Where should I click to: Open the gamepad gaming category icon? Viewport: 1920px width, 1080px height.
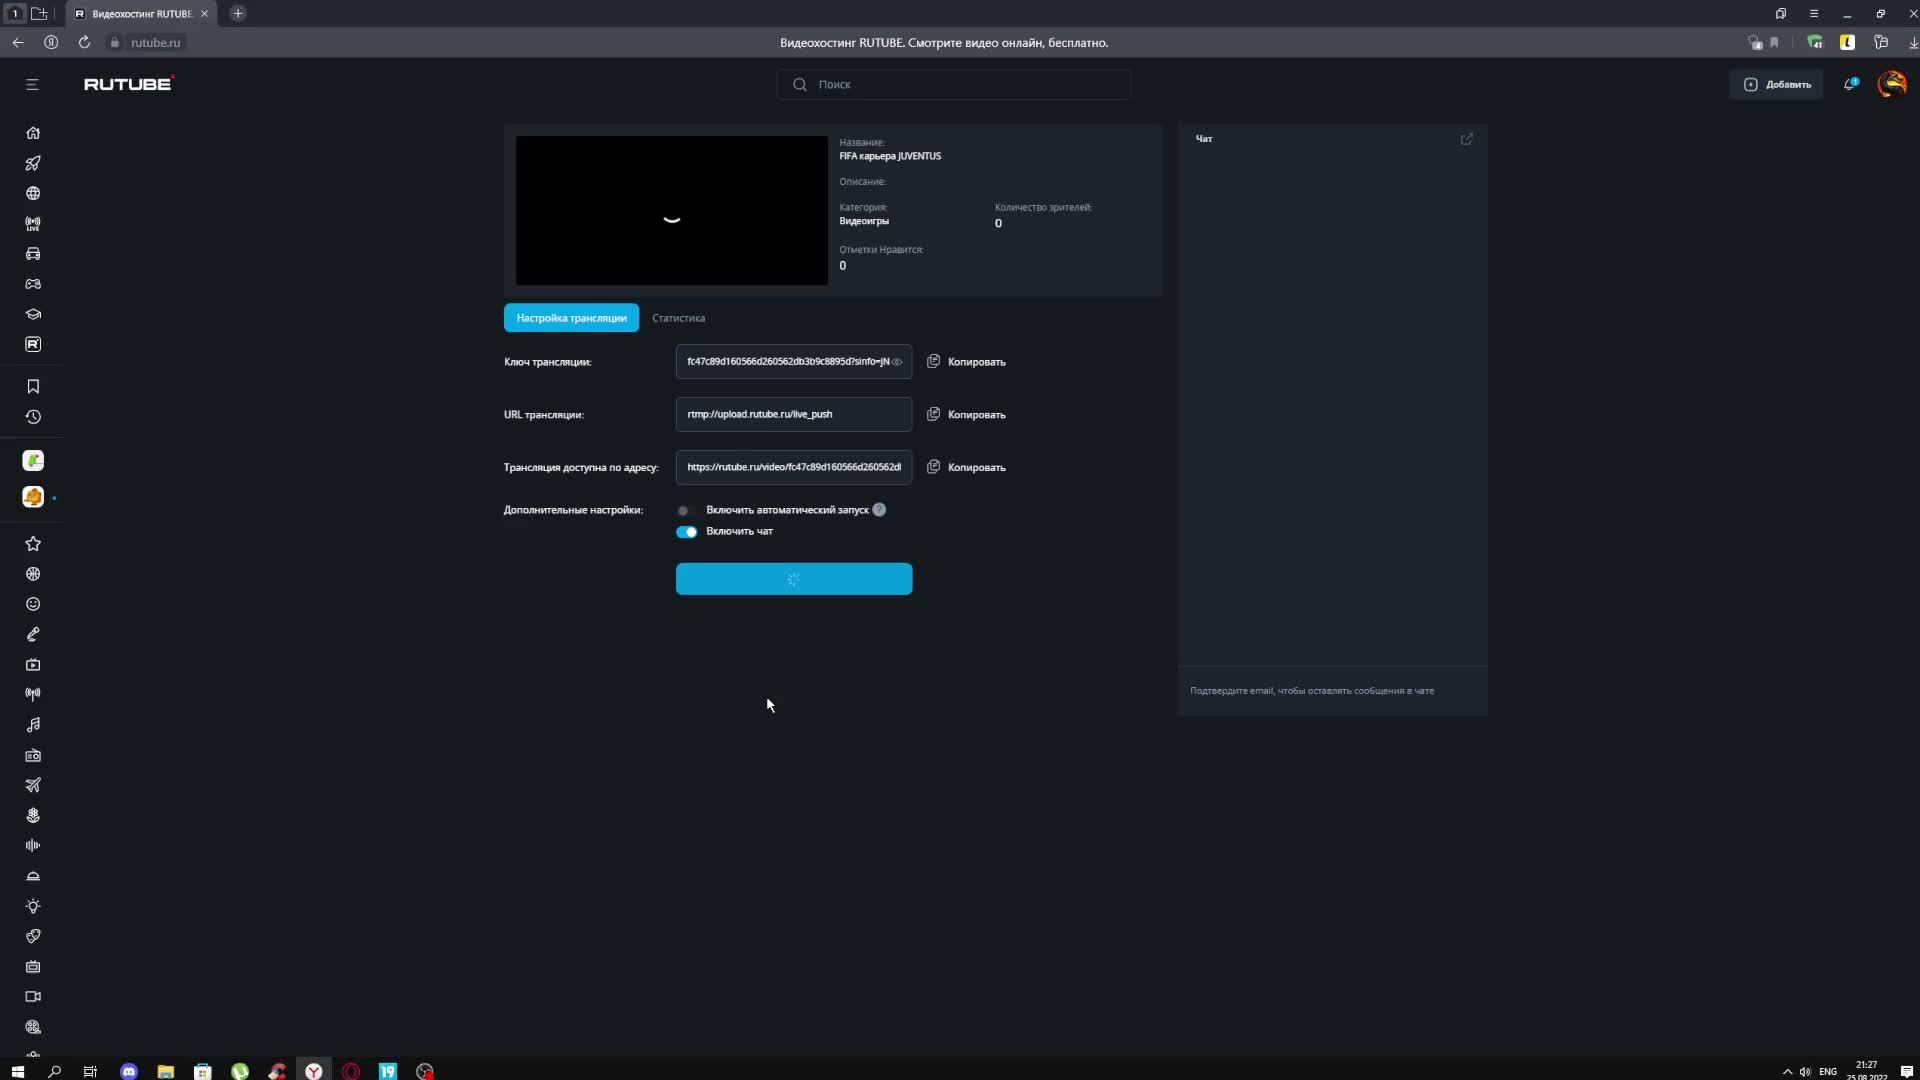(33, 284)
